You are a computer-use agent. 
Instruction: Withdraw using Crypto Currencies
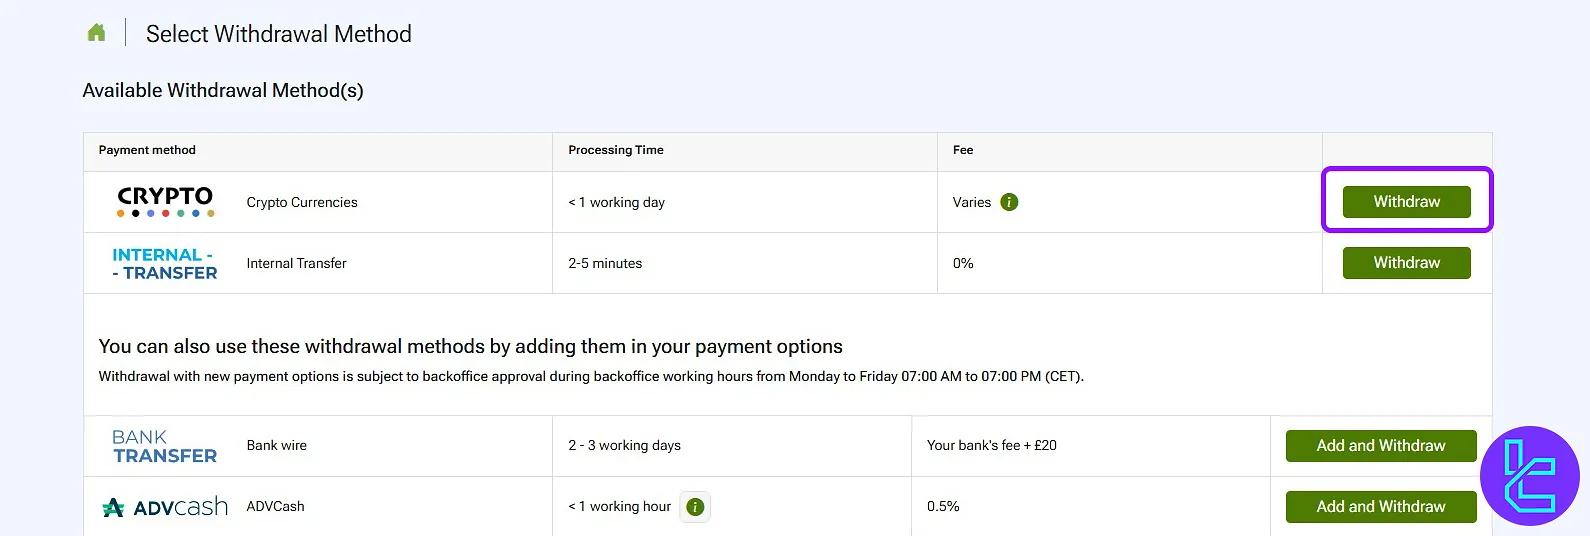click(1406, 202)
